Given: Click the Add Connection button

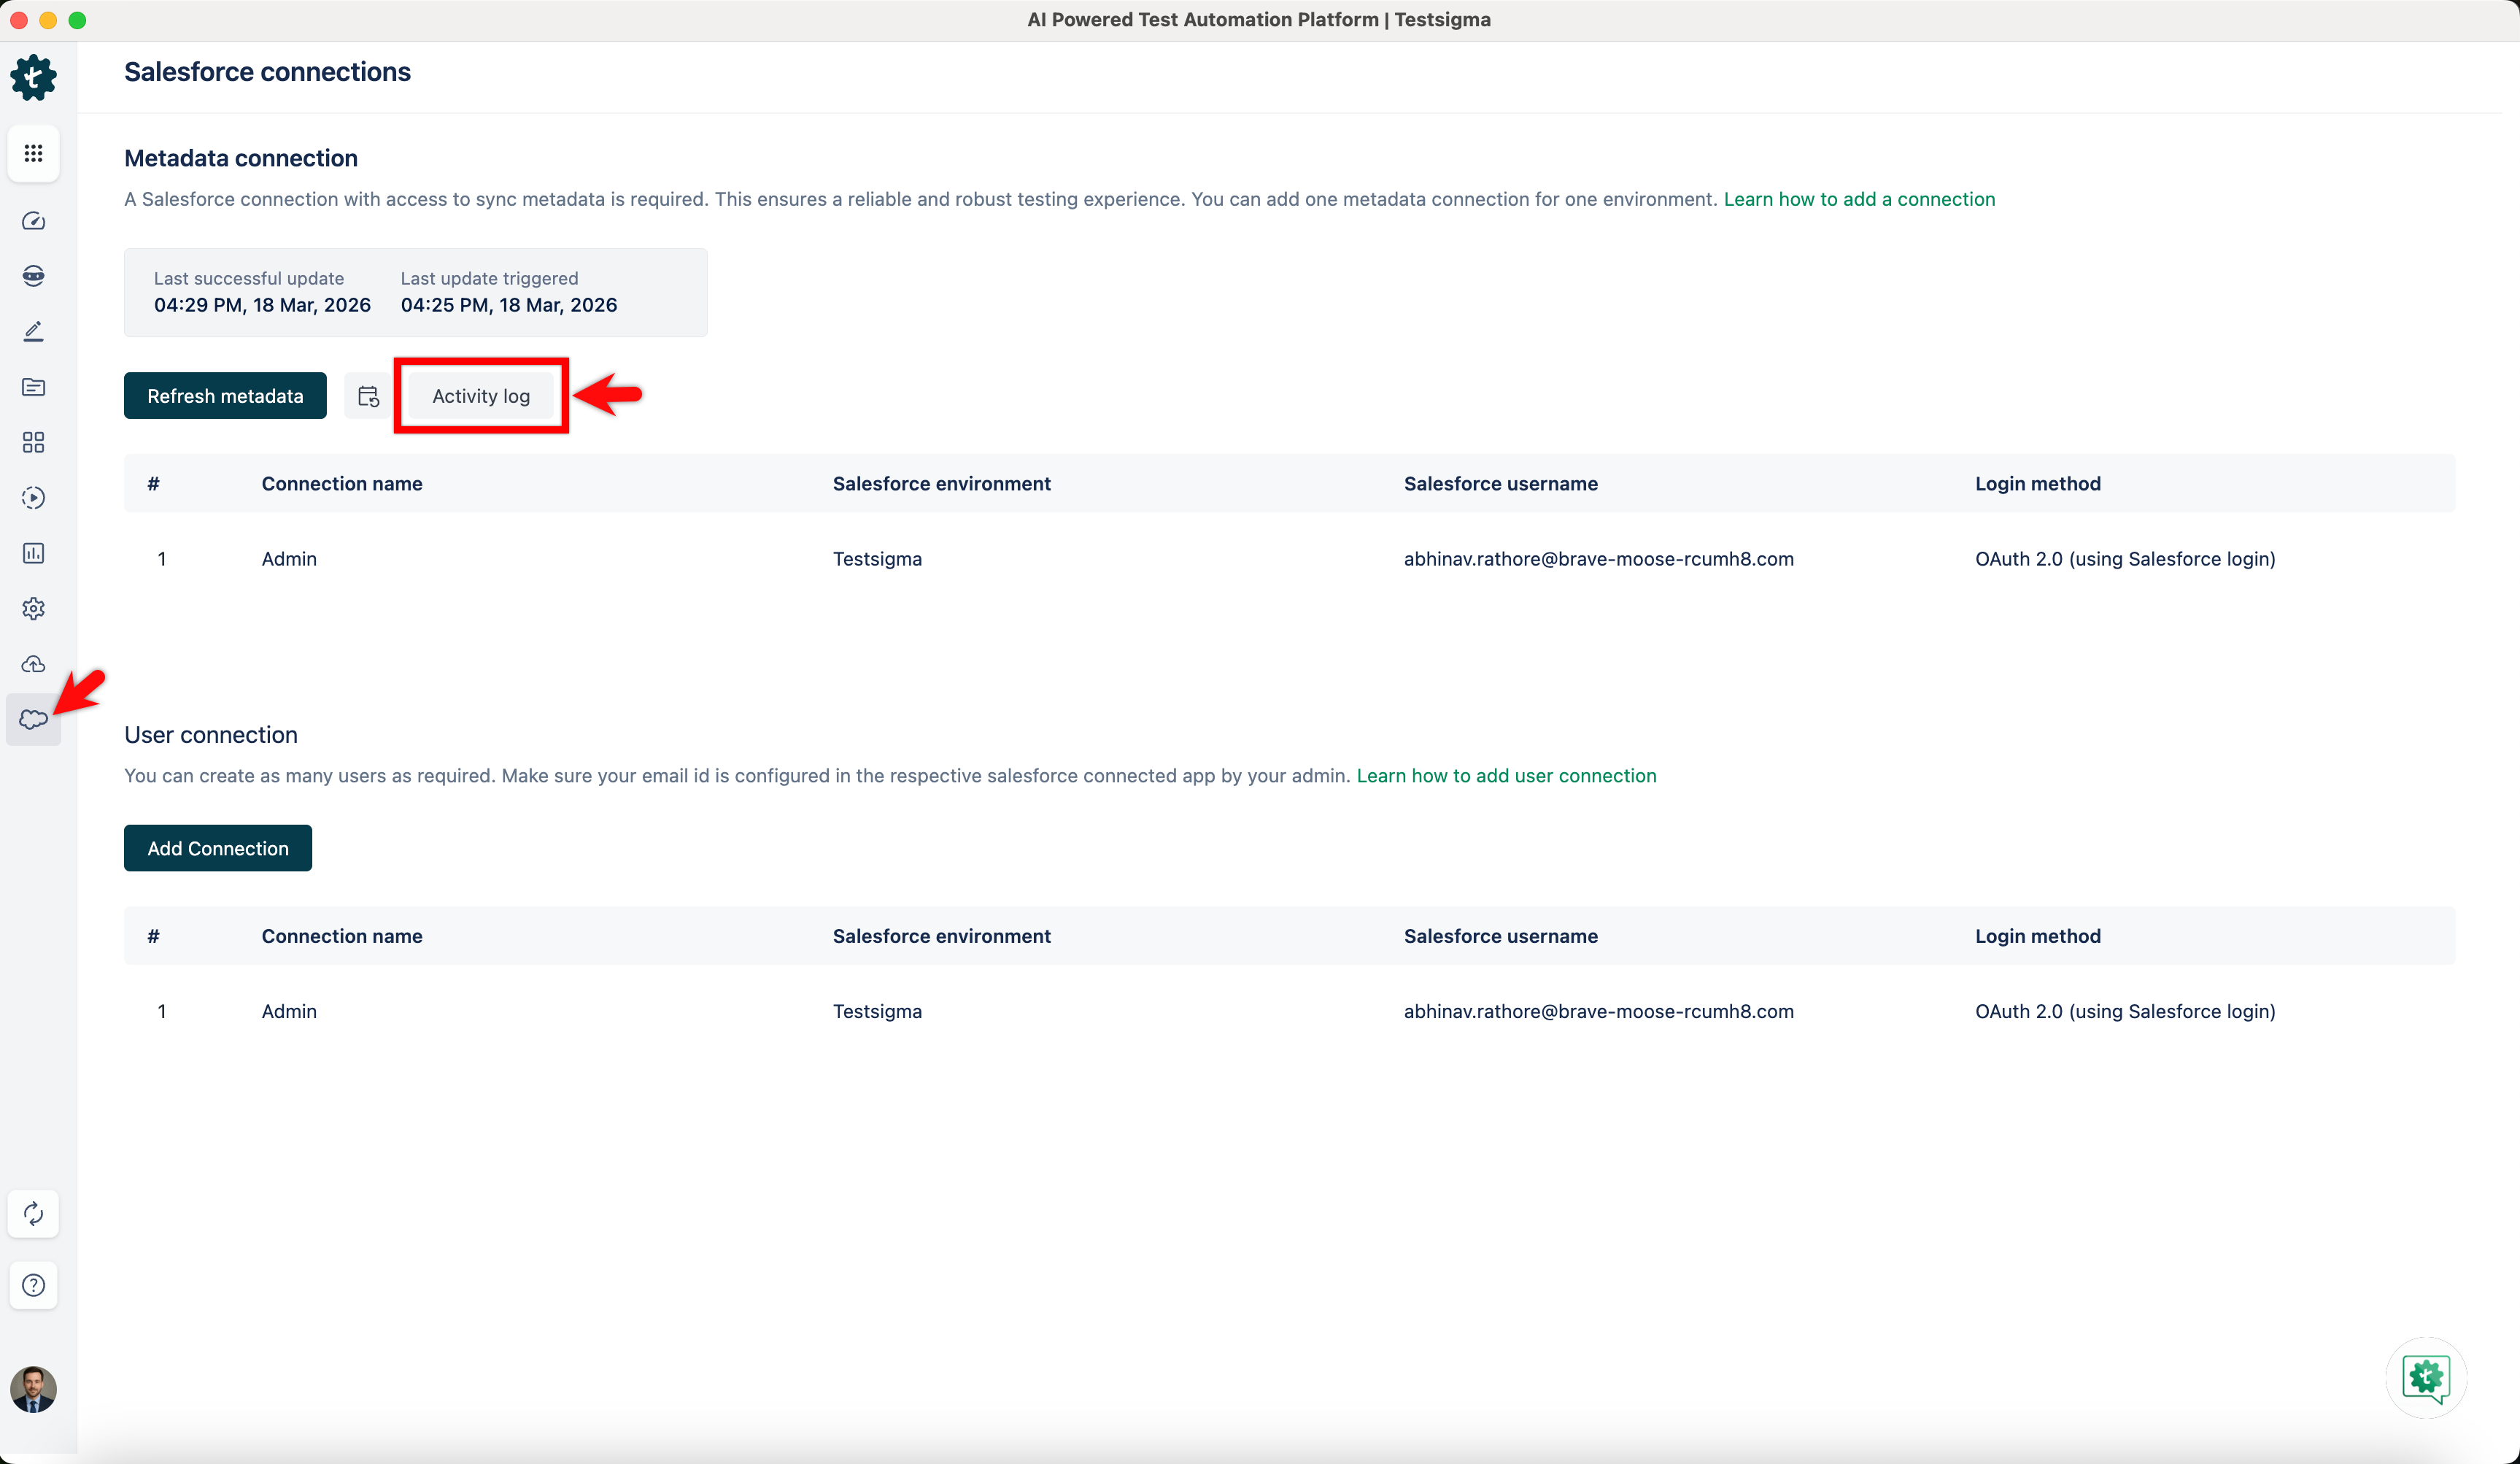Looking at the screenshot, I should coord(218,848).
